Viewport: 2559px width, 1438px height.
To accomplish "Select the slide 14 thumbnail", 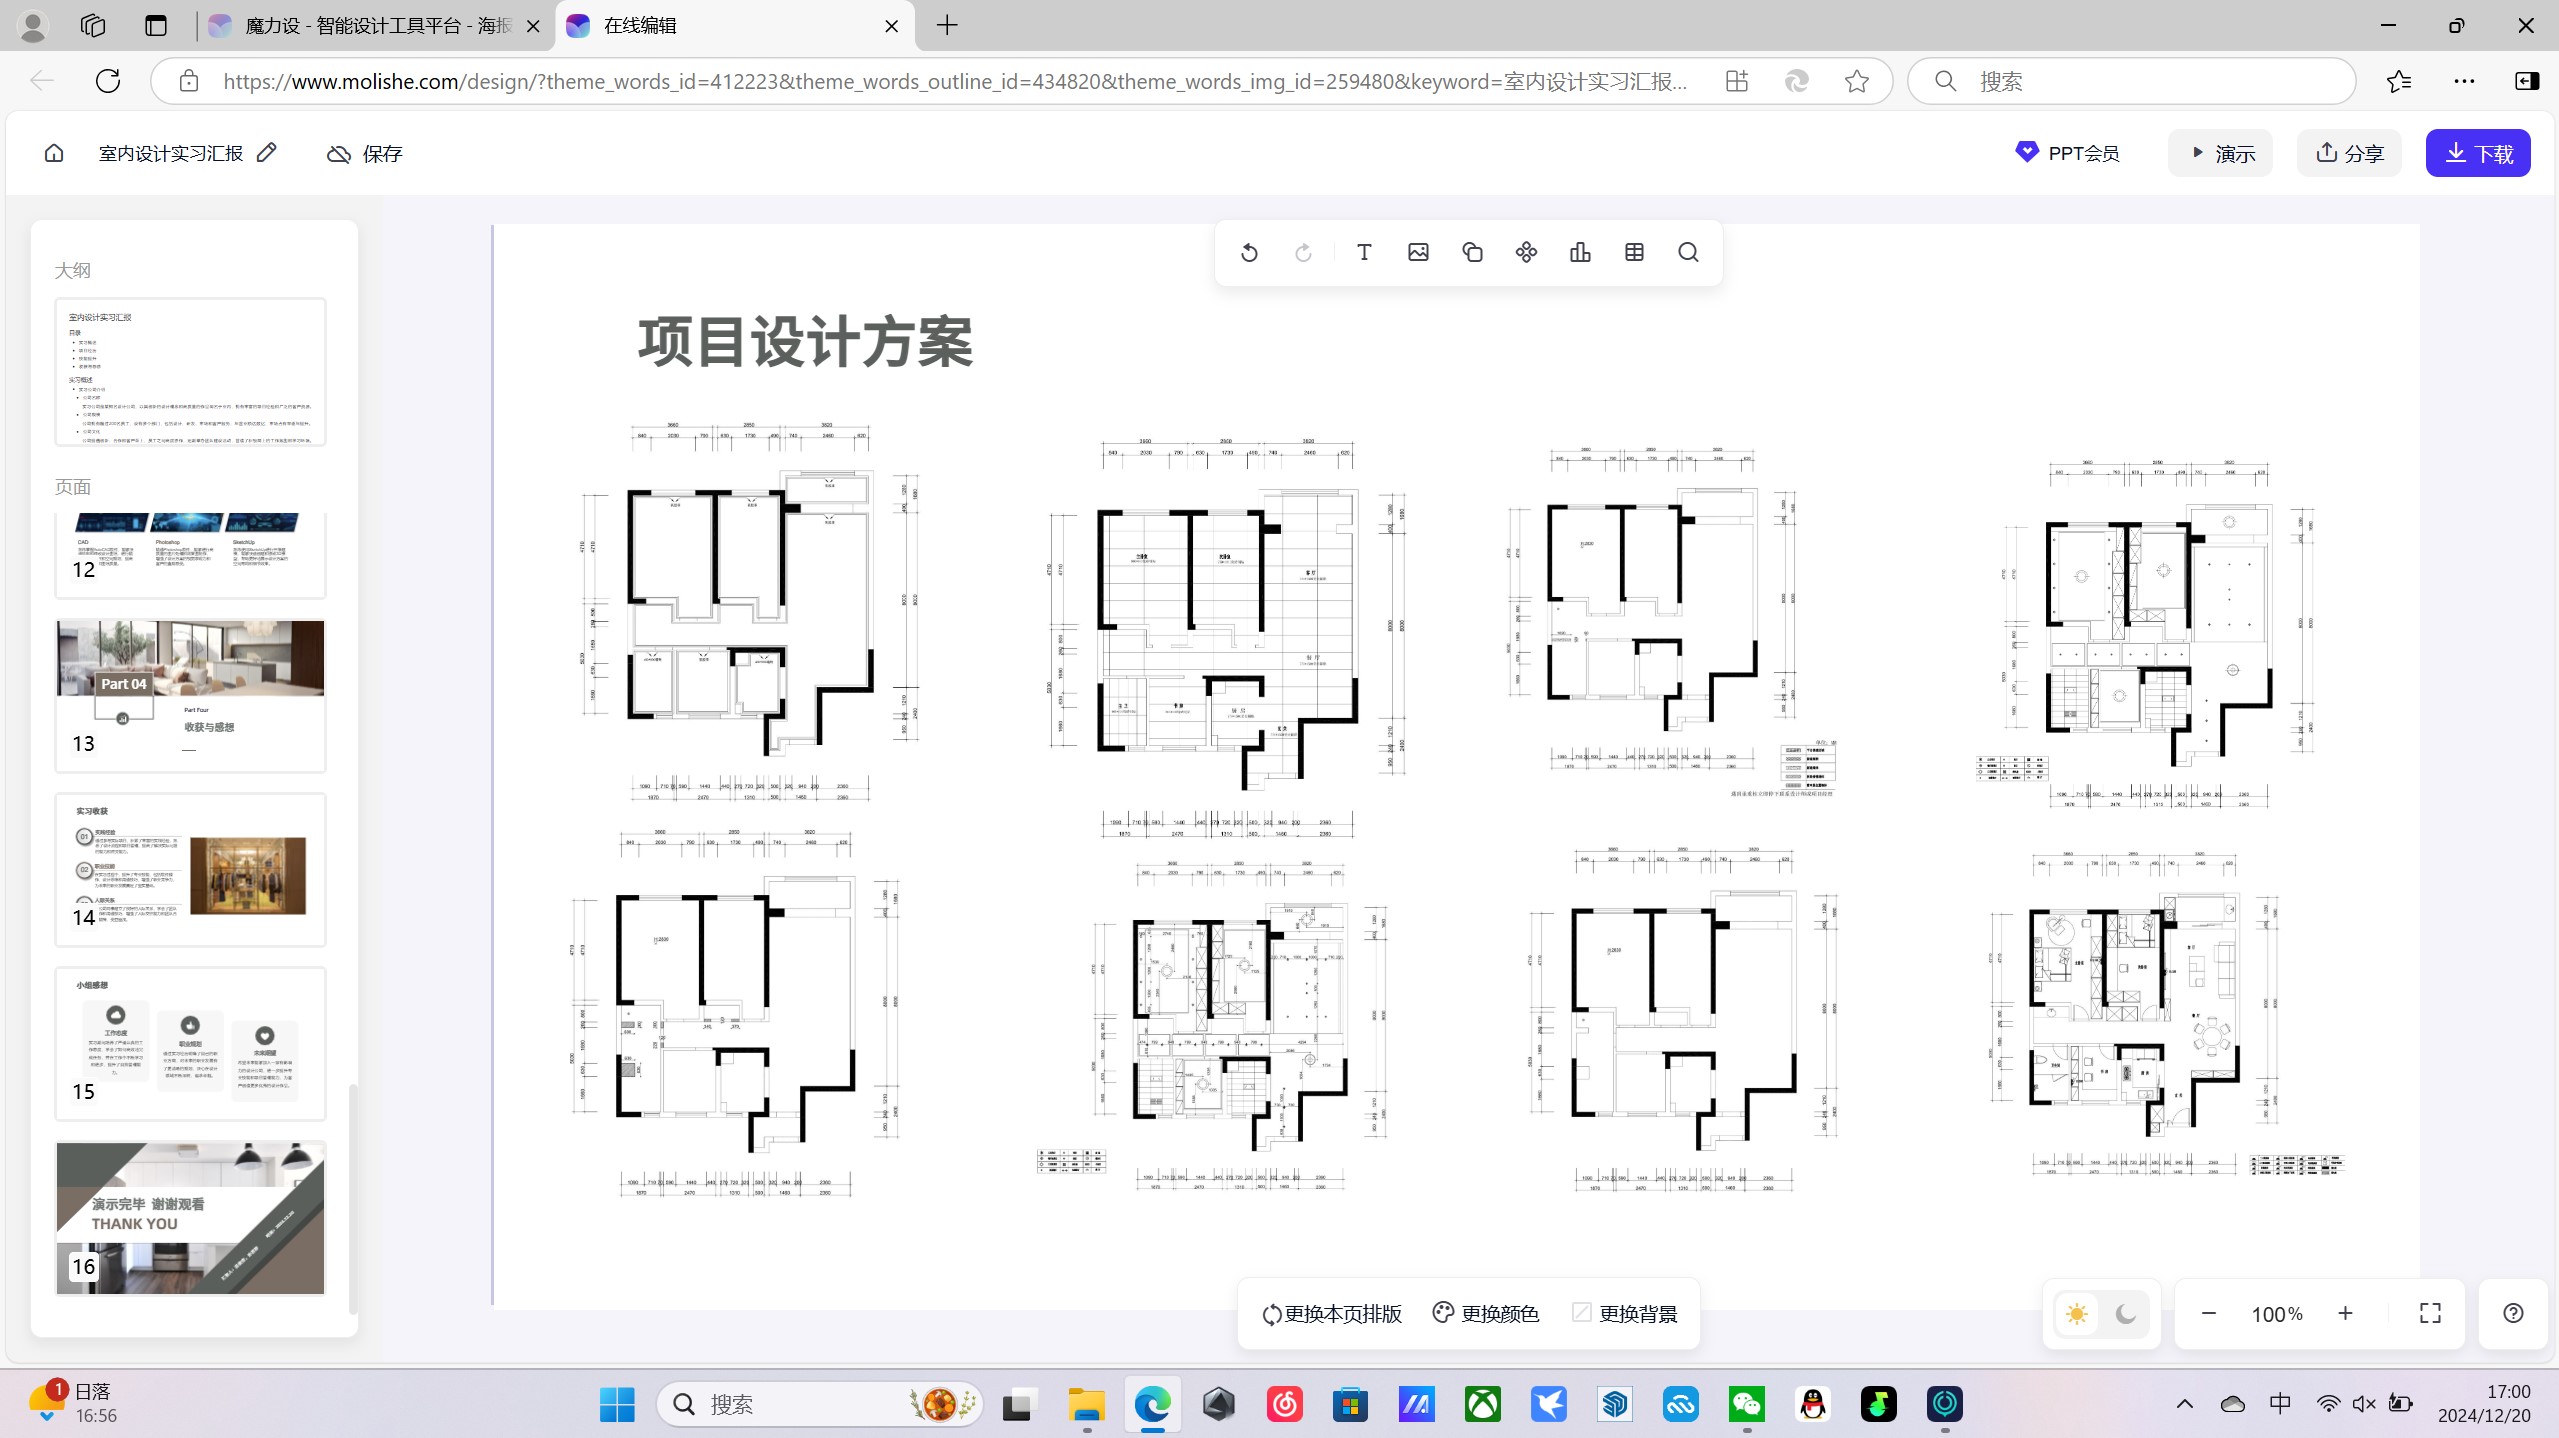I will [x=190, y=869].
